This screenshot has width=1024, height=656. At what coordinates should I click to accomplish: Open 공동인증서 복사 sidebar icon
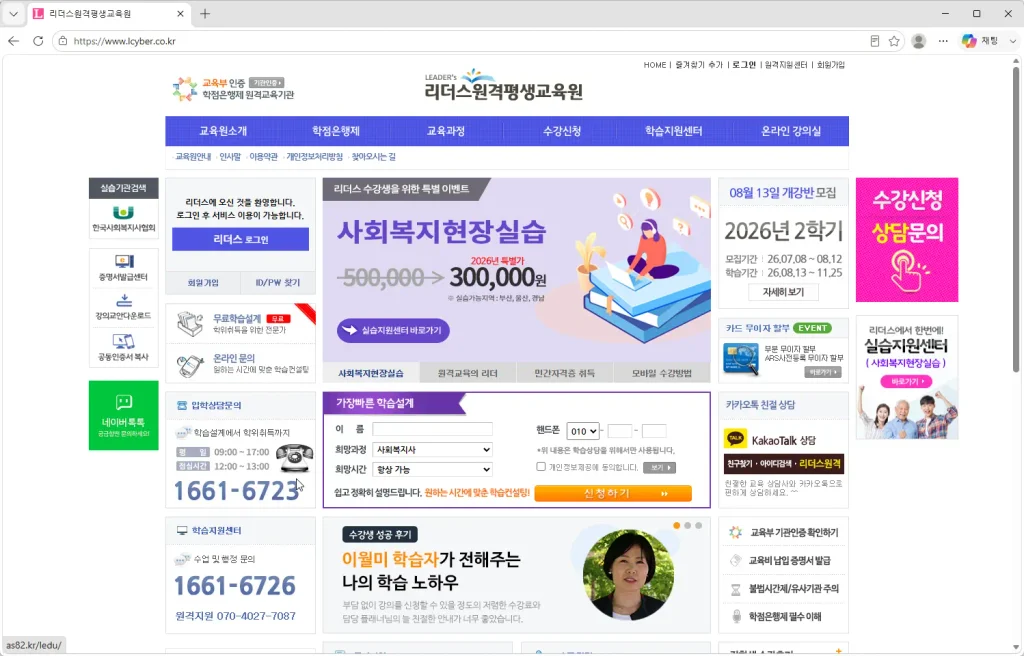coord(123,348)
